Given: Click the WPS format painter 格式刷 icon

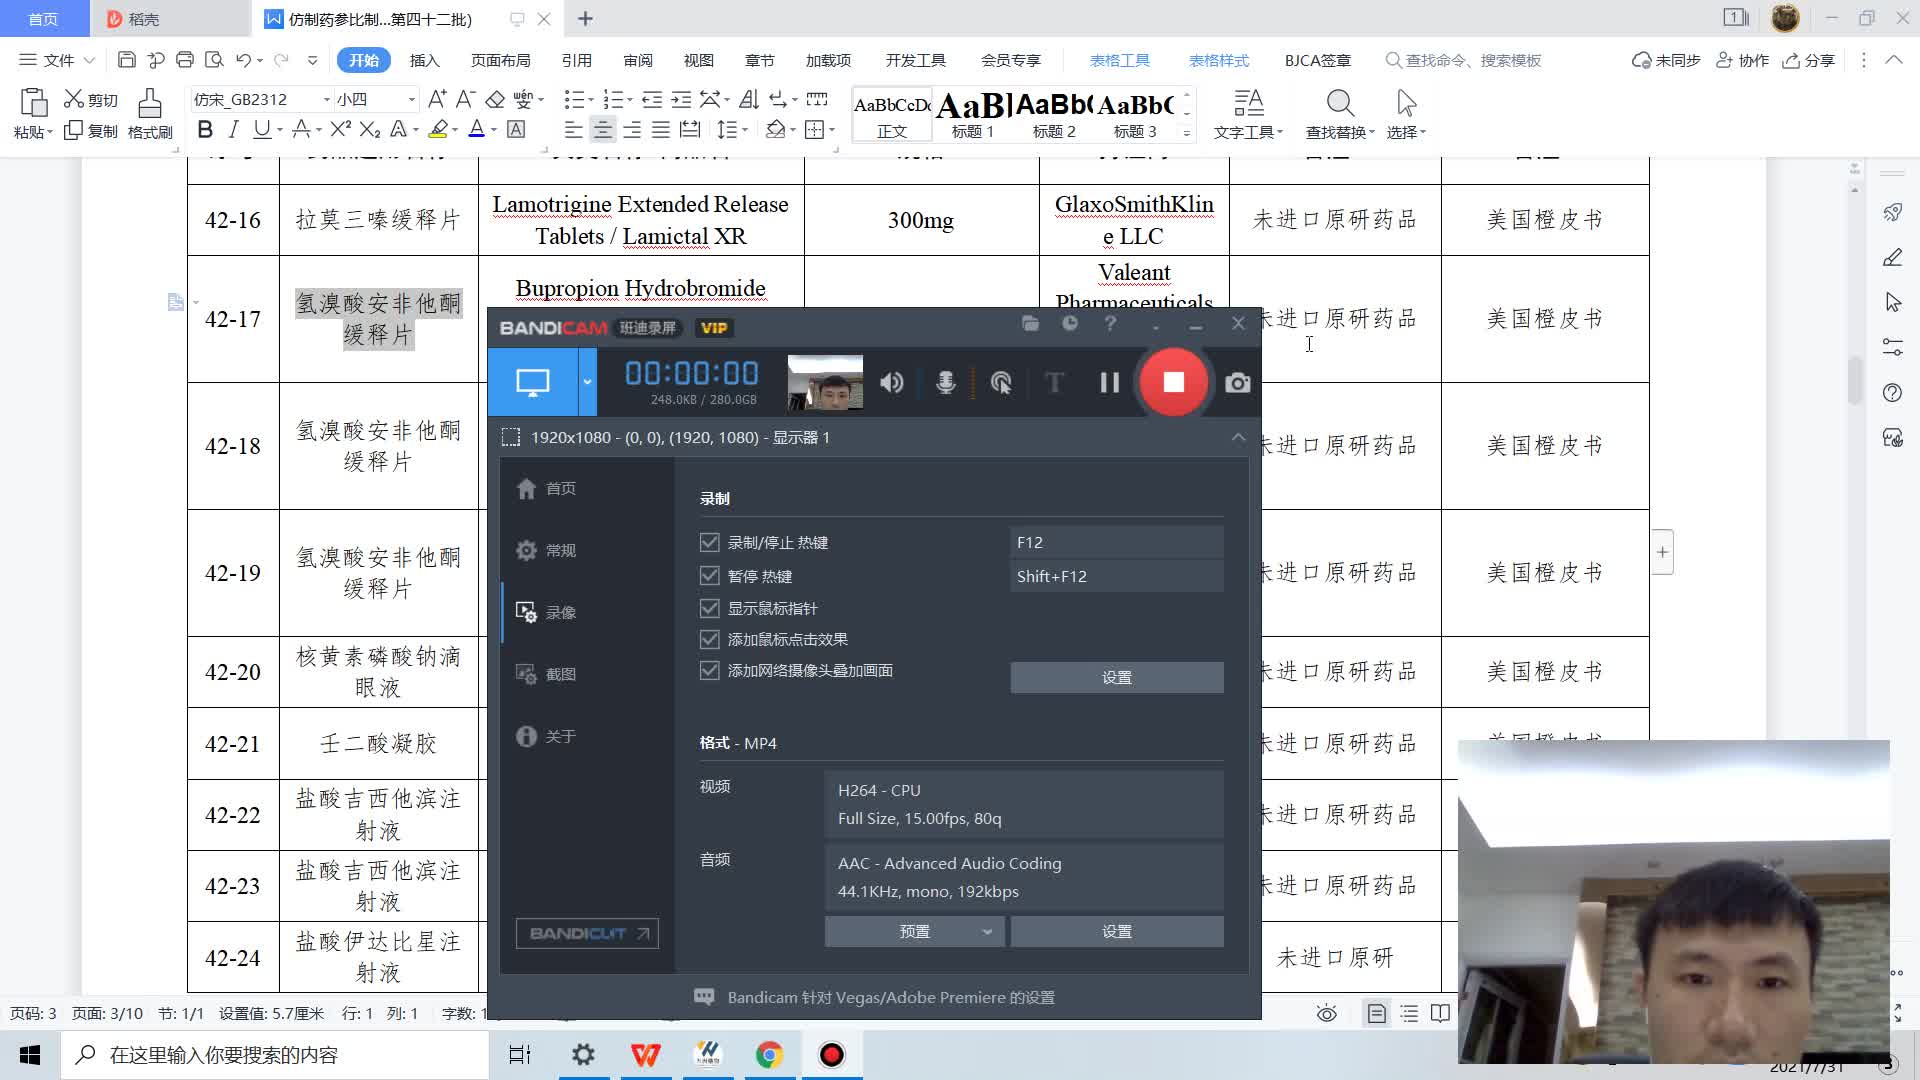Looking at the screenshot, I should (150, 113).
